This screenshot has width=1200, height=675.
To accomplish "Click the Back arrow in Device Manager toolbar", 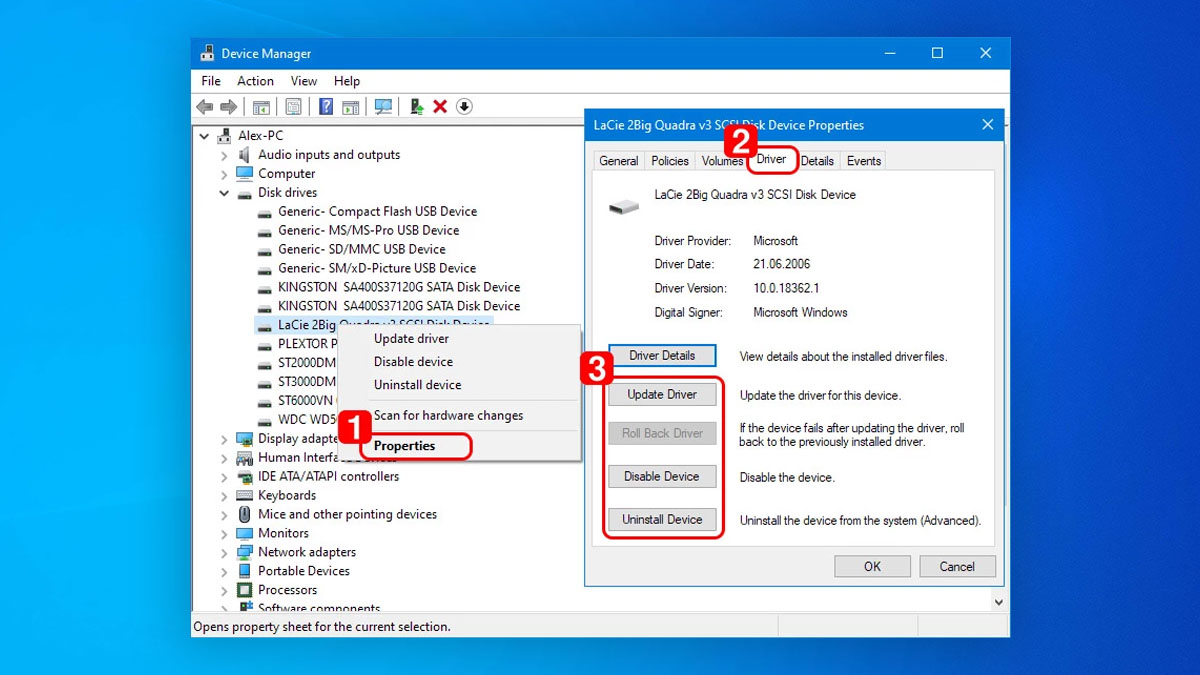I will click(205, 107).
